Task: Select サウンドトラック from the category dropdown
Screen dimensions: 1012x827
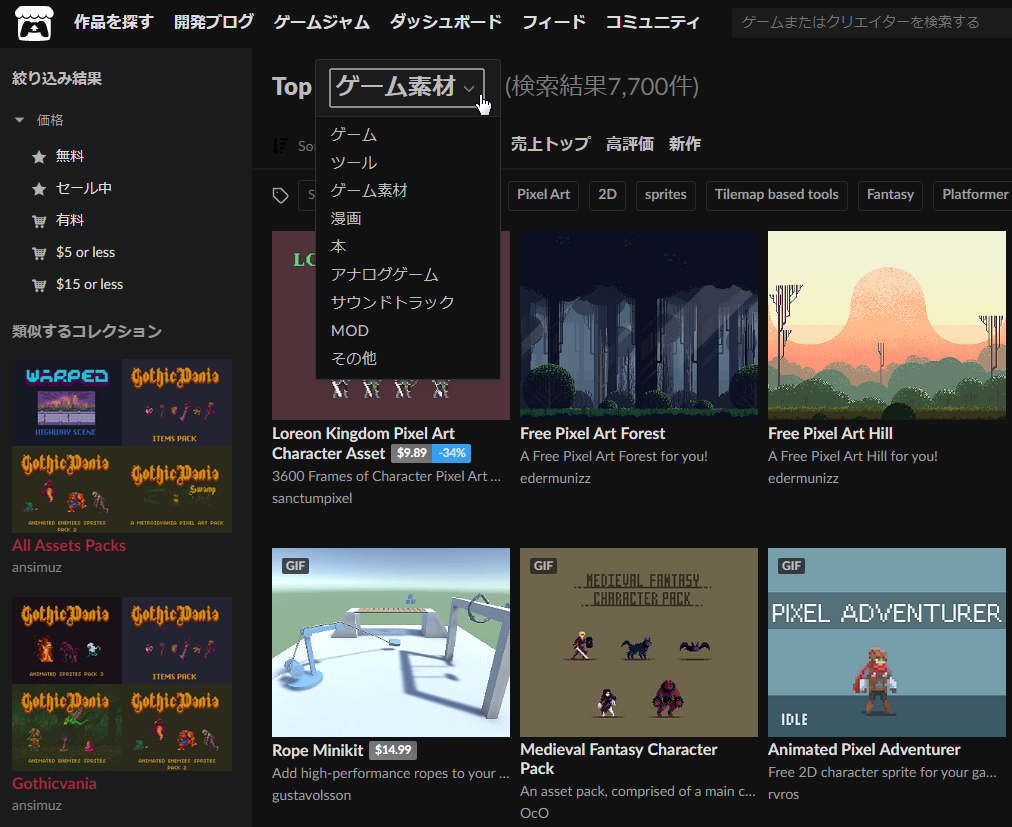Action: click(393, 302)
